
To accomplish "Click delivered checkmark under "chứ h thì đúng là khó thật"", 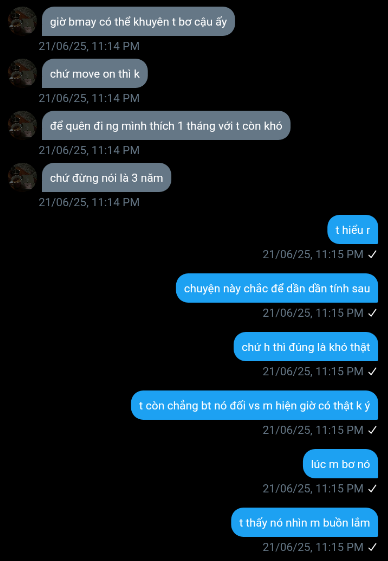I will pos(373,371).
